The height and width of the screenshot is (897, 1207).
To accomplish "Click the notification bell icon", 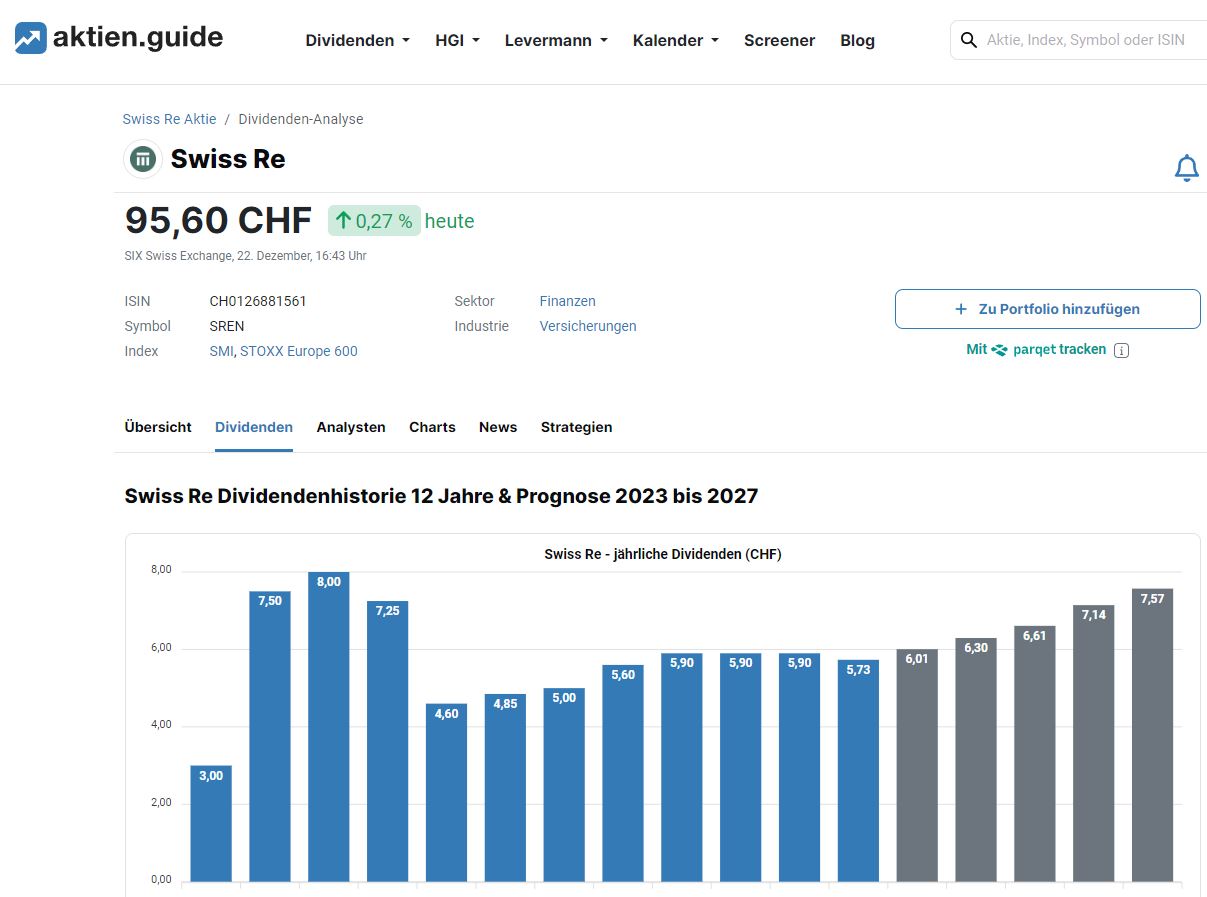I will 1186,168.
